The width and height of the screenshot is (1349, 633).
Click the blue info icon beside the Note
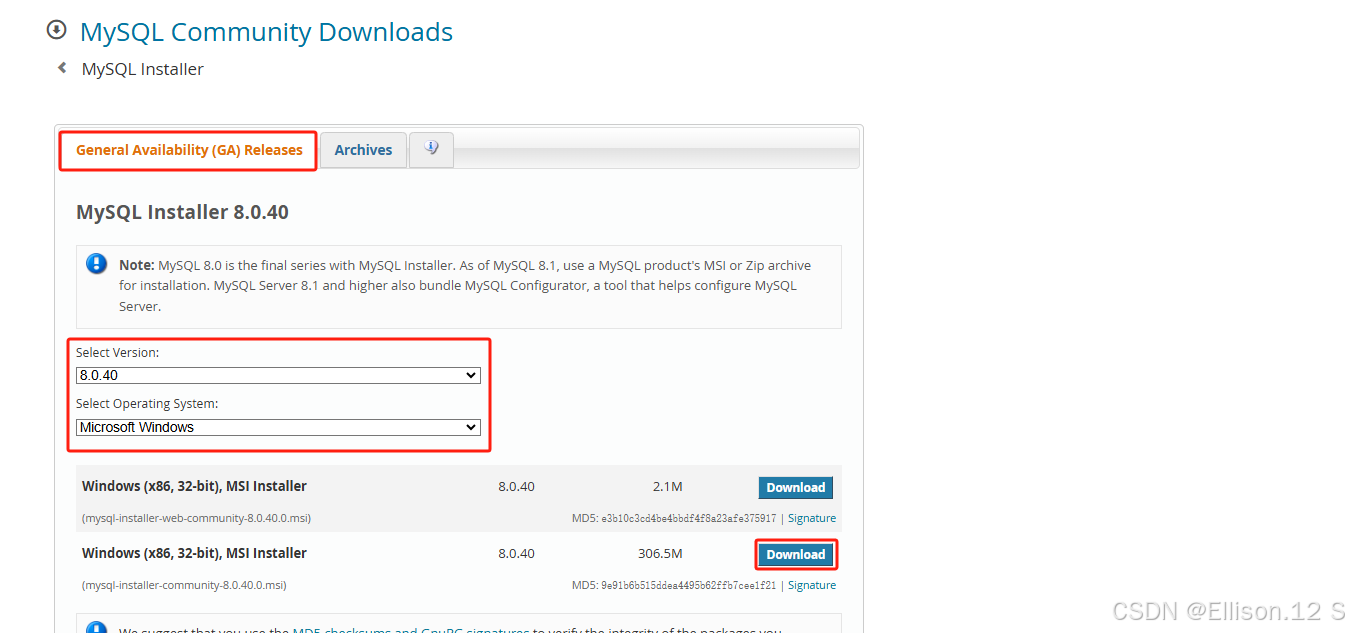(96, 264)
